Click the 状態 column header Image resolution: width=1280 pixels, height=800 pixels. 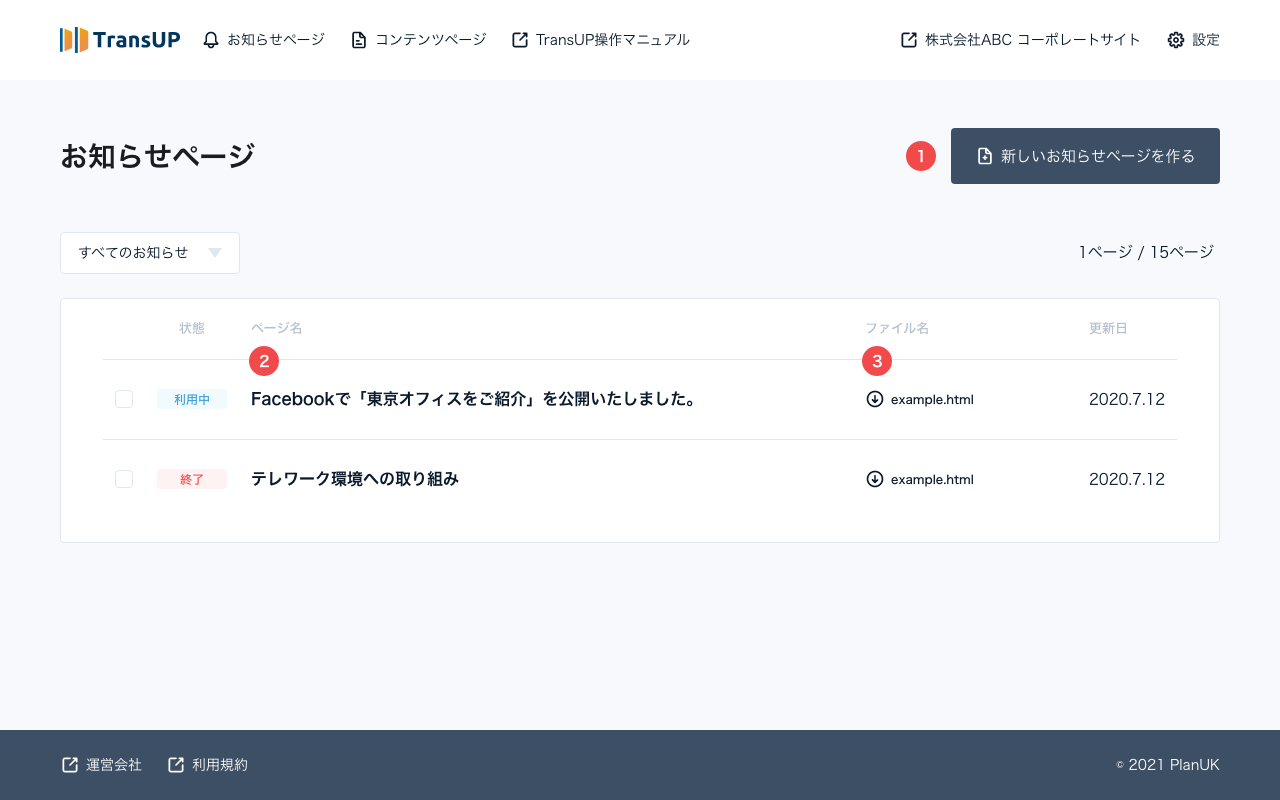pyautogui.click(x=192, y=328)
